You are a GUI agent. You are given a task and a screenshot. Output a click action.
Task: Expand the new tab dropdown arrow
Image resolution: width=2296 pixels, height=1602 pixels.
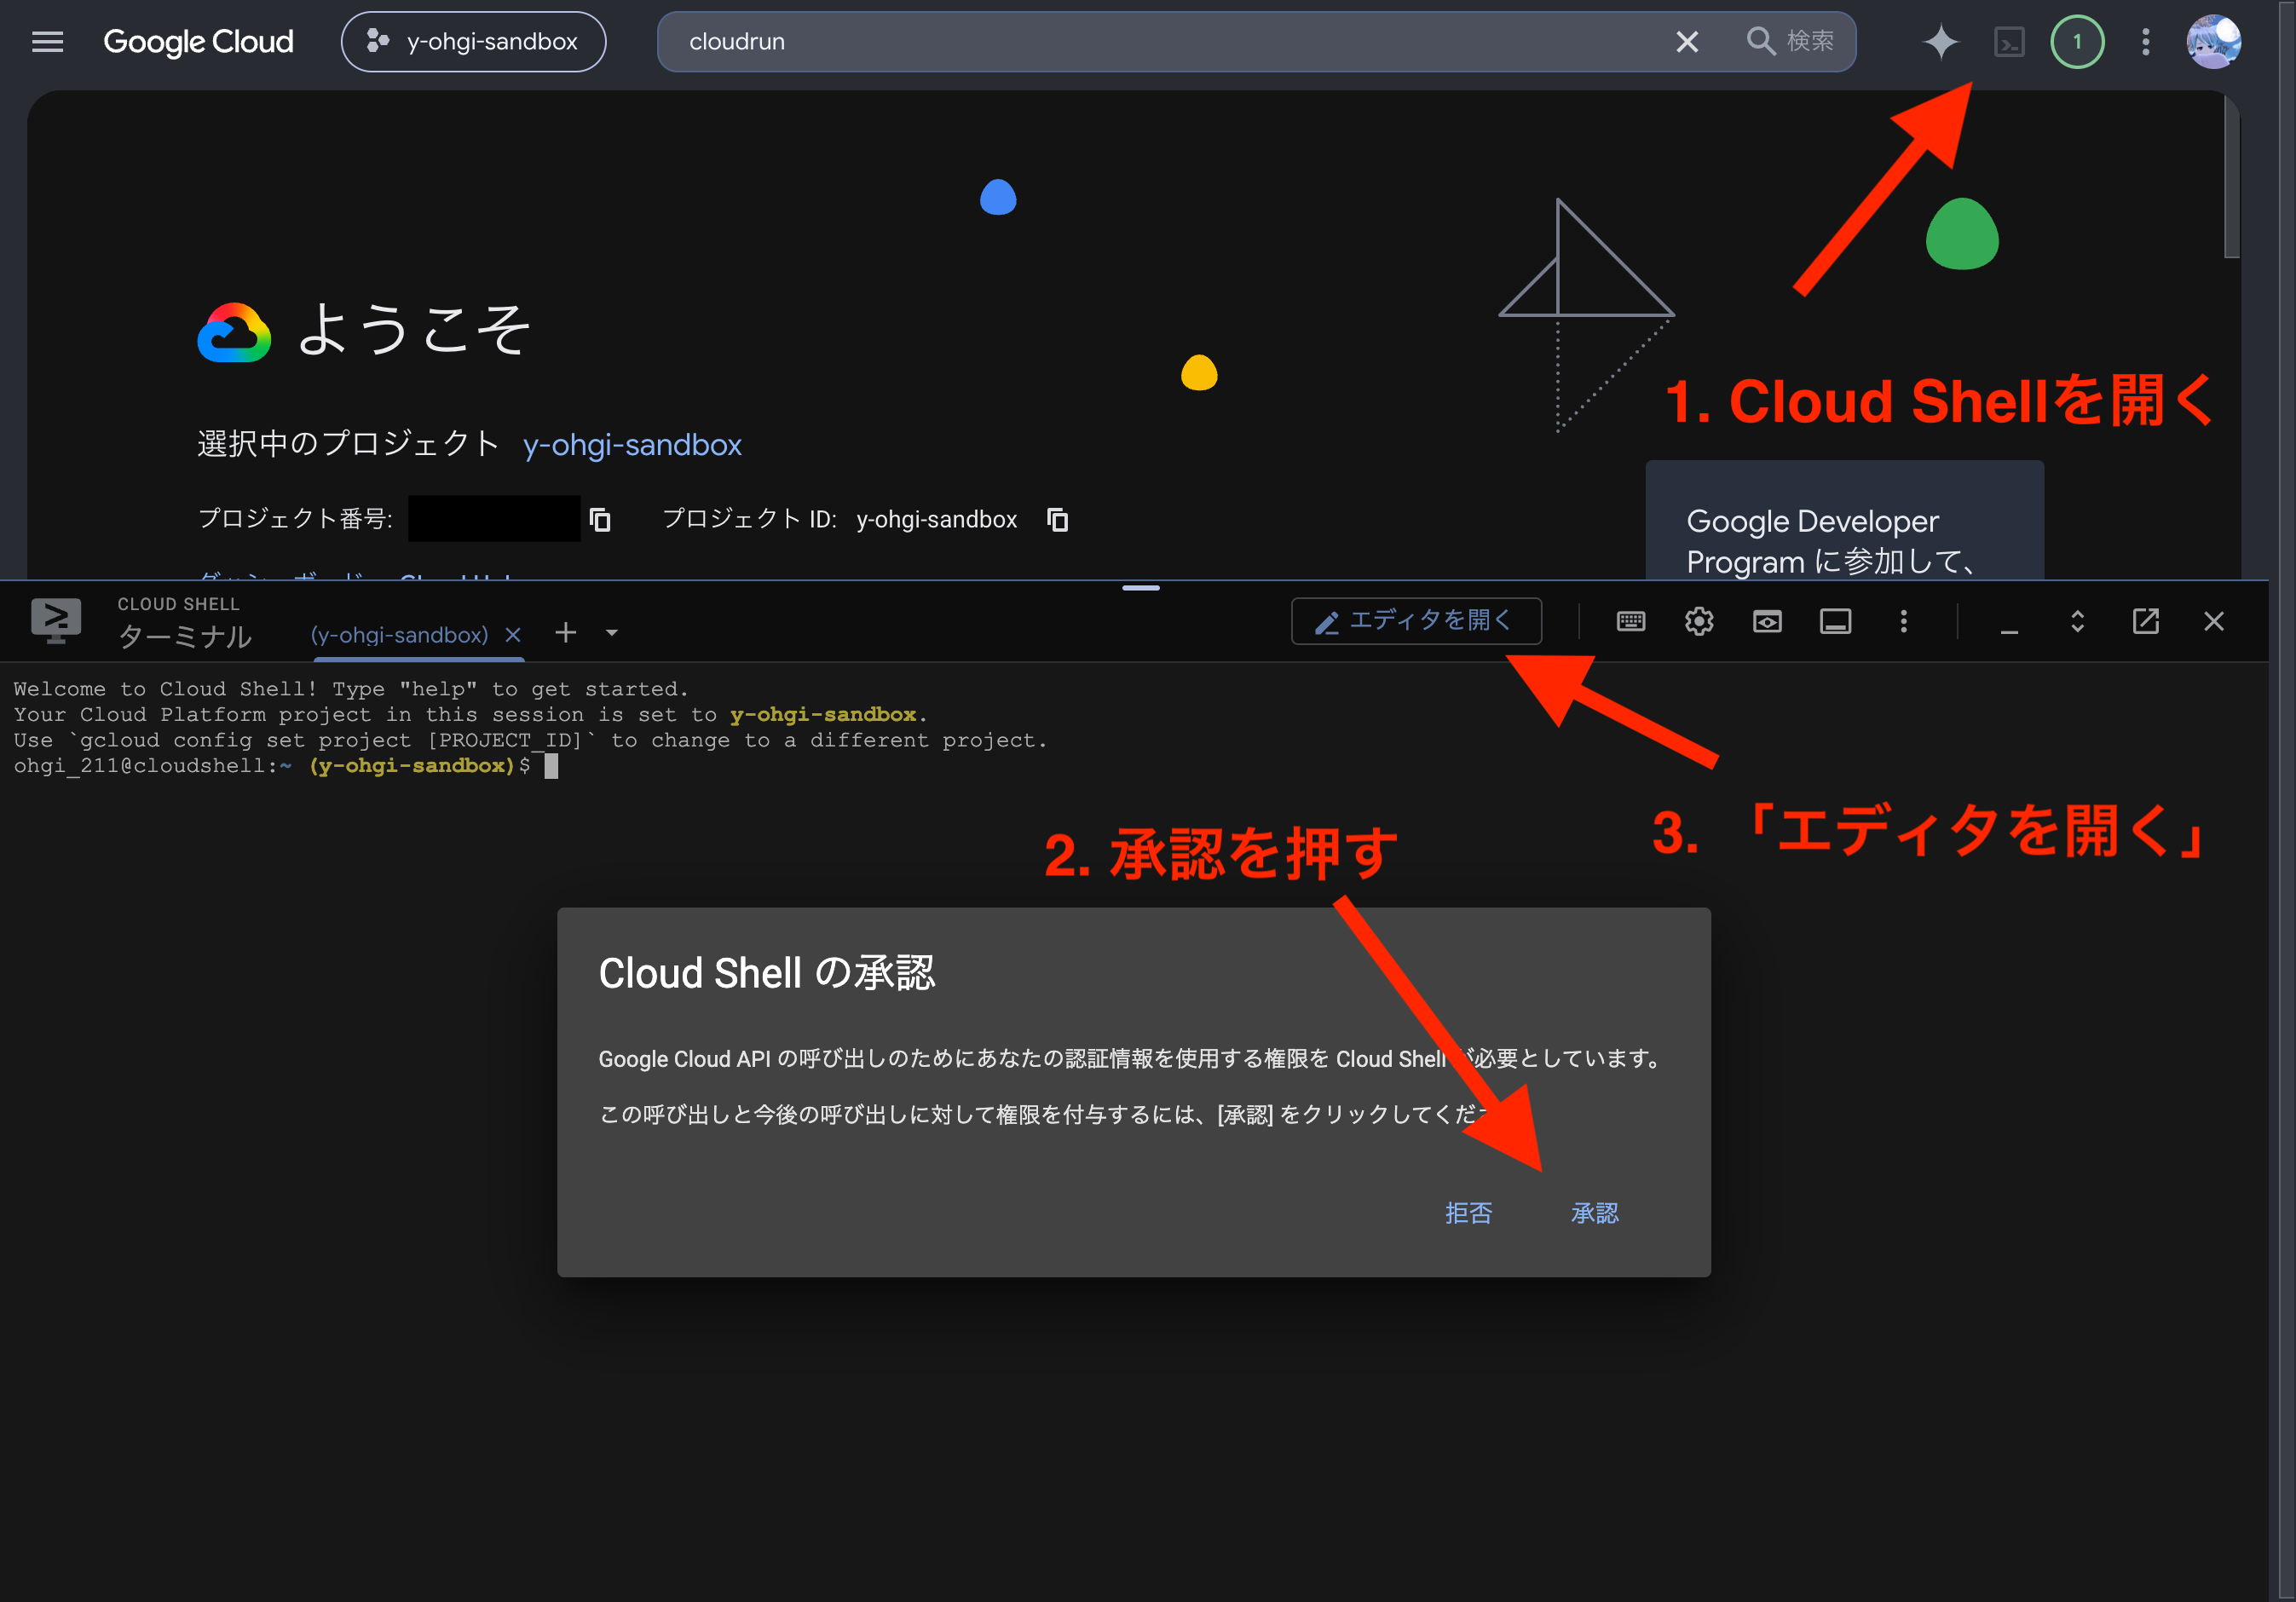[612, 633]
